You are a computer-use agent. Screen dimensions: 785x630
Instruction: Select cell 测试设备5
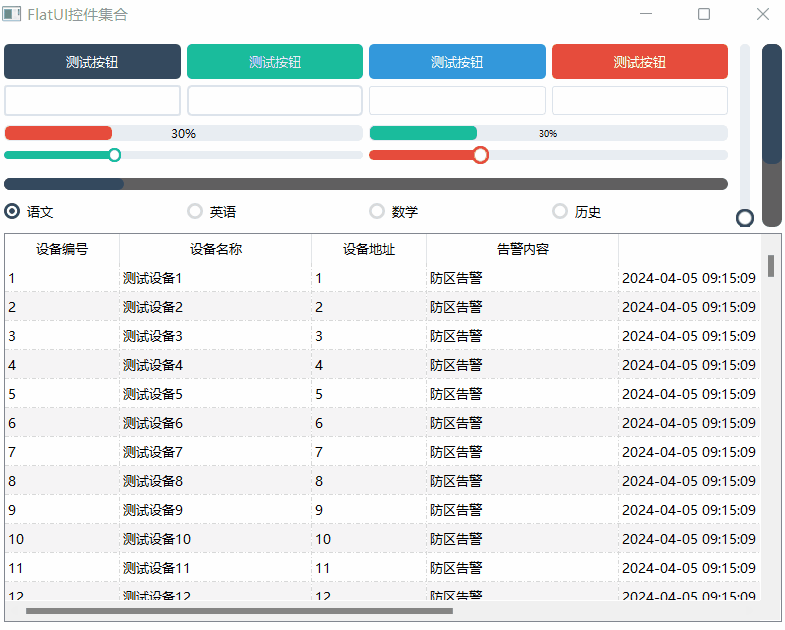click(215, 394)
